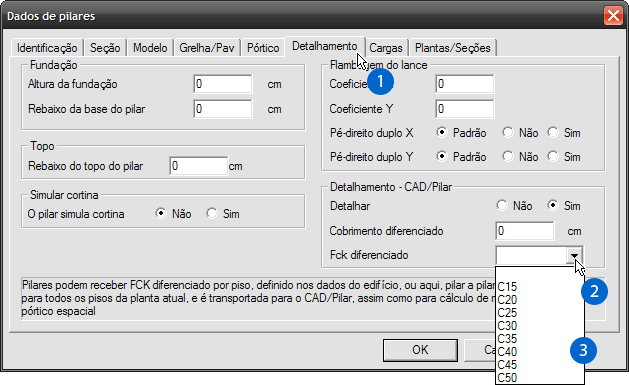
Task: Pick C35 in the Fck dropdown
Action: pos(540,339)
